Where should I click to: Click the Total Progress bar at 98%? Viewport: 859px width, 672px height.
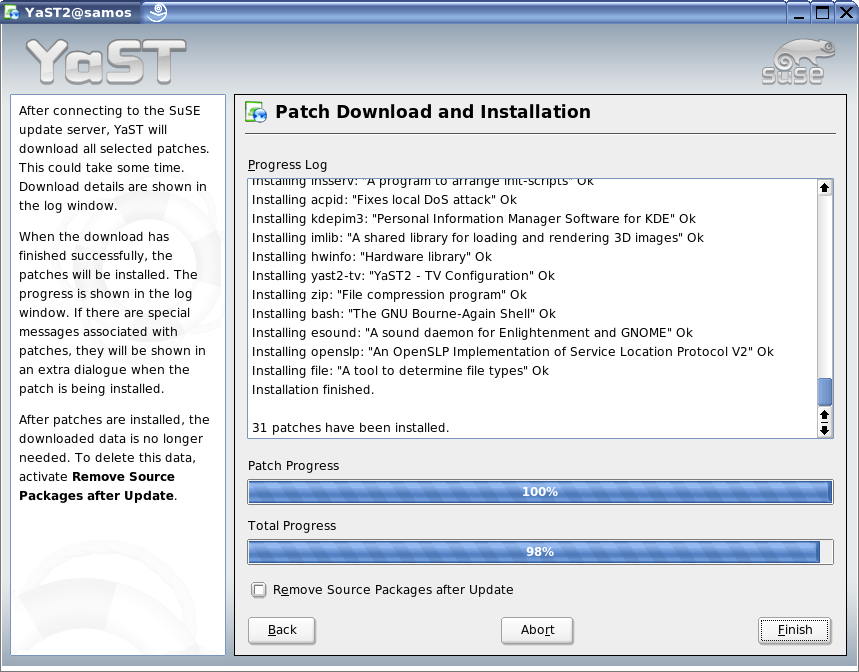[x=540, y=552]
